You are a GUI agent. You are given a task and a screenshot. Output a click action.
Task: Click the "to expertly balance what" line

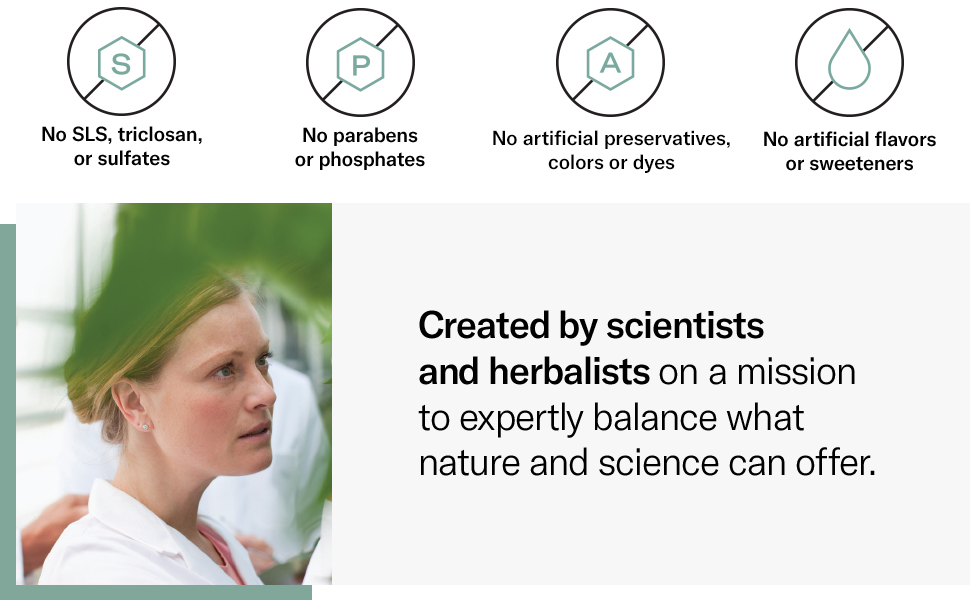point(611,418)
